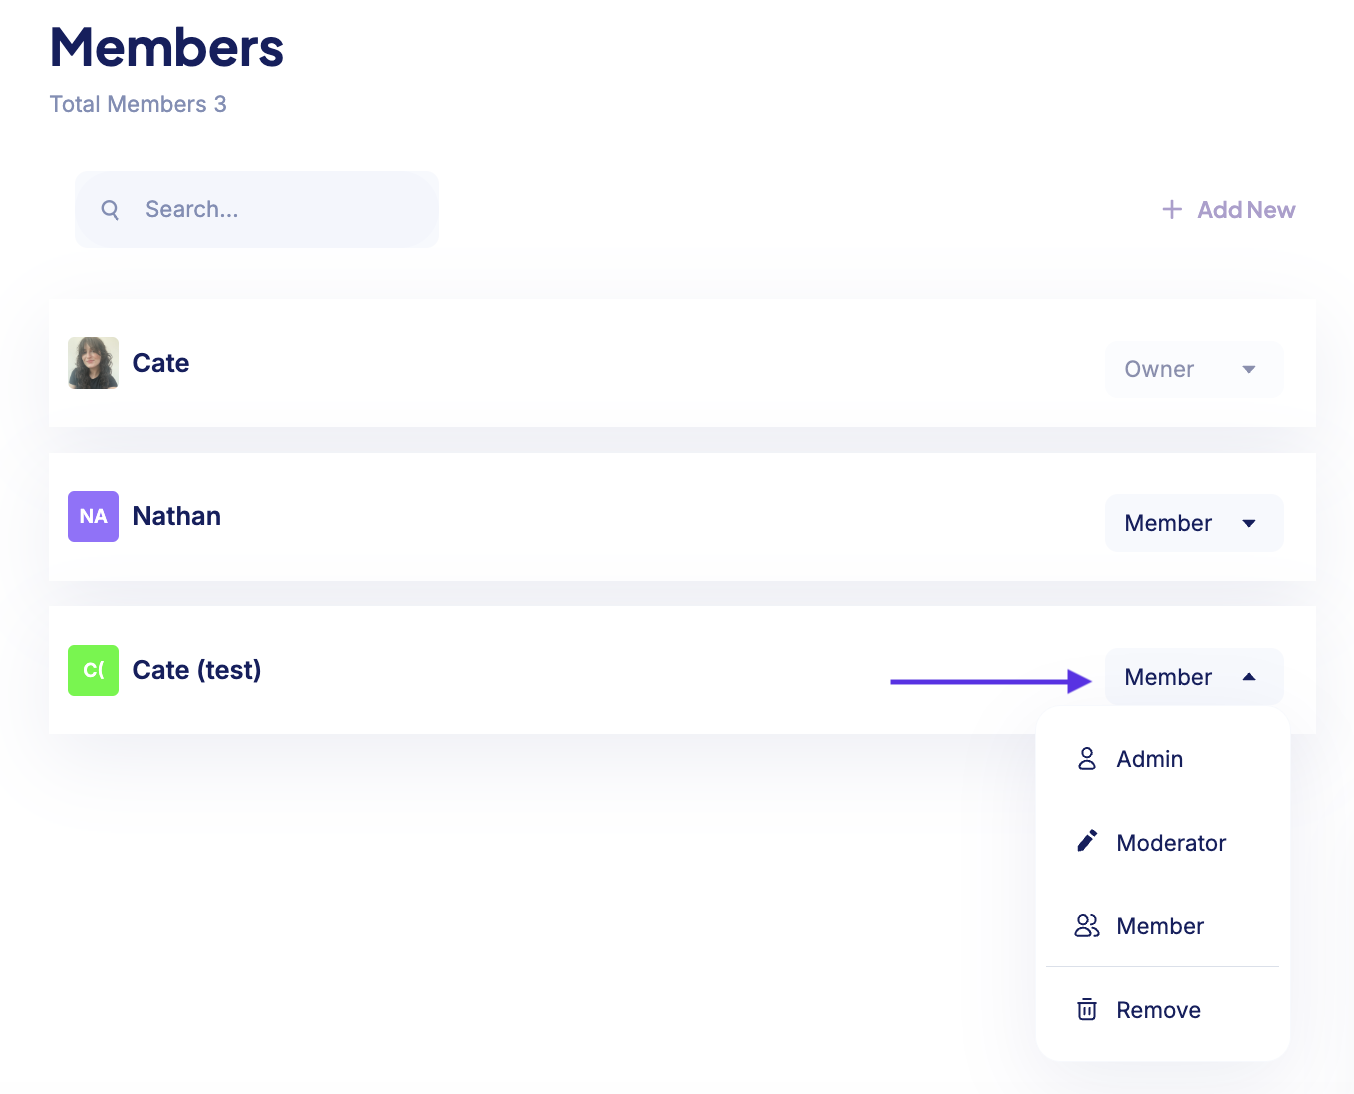
Task: Click the Moderator pencil icon
Action: [1087, 841]
